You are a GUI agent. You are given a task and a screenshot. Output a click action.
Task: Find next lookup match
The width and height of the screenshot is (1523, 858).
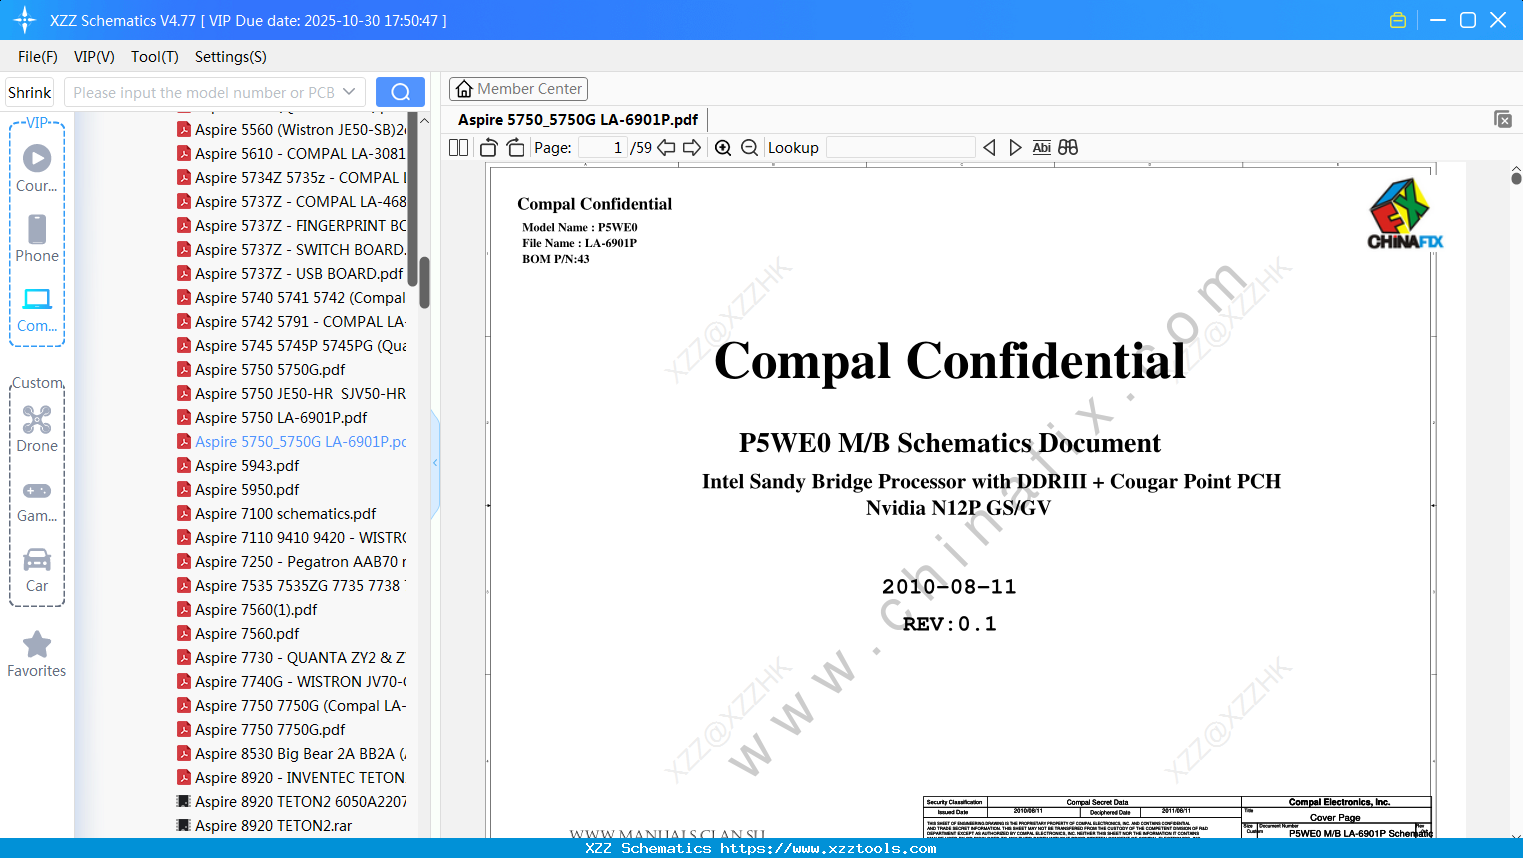[1015, 148]
